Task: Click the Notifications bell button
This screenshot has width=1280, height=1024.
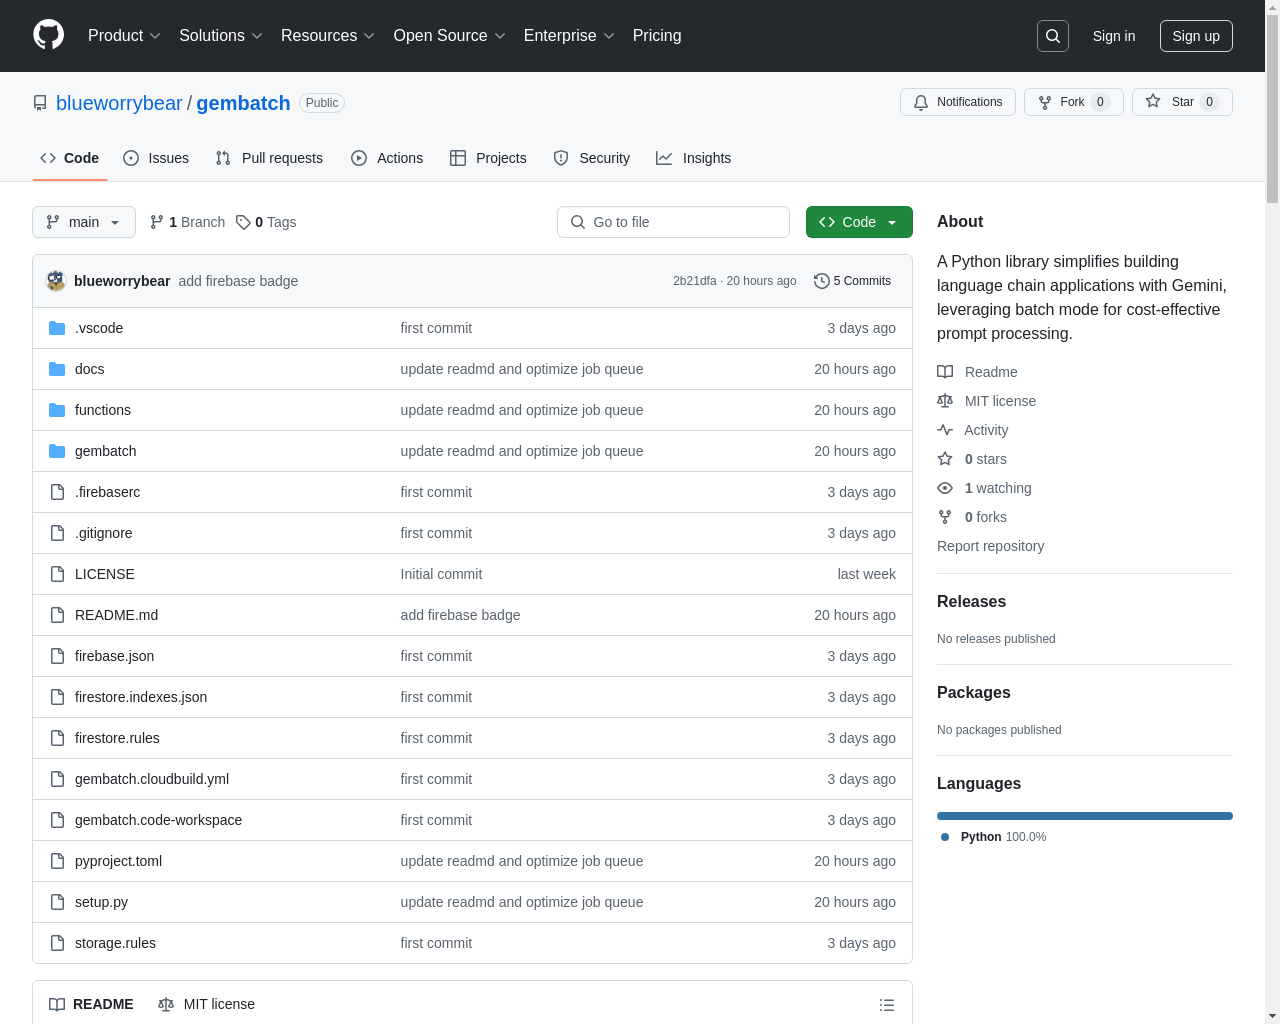Action: point(958,102)
